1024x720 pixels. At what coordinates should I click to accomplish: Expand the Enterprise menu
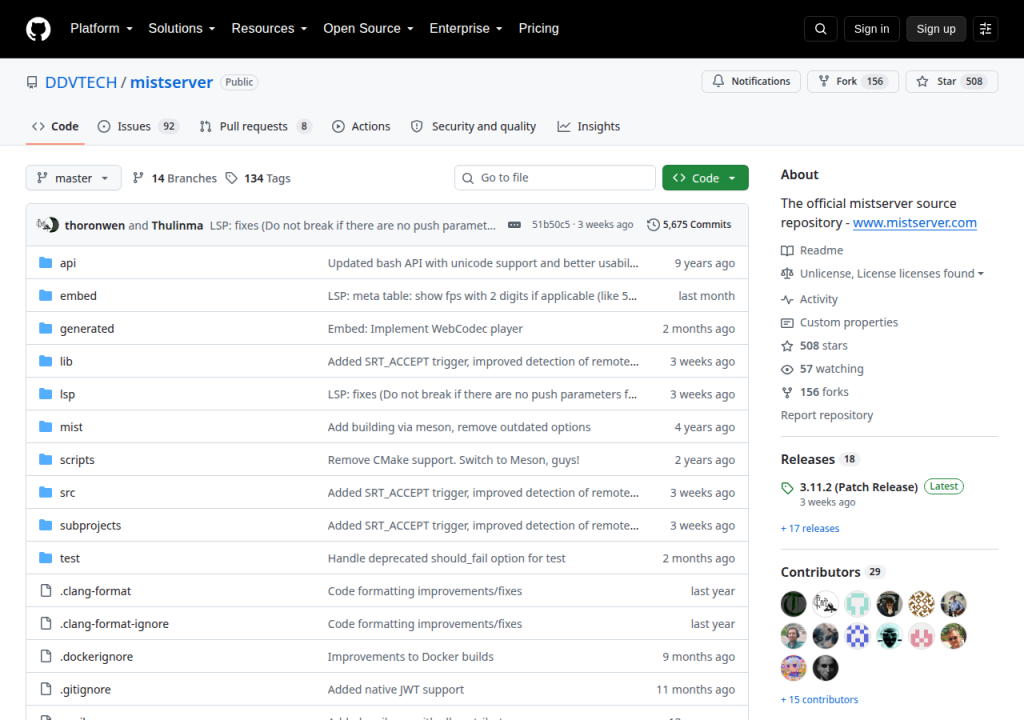point(466,29)
